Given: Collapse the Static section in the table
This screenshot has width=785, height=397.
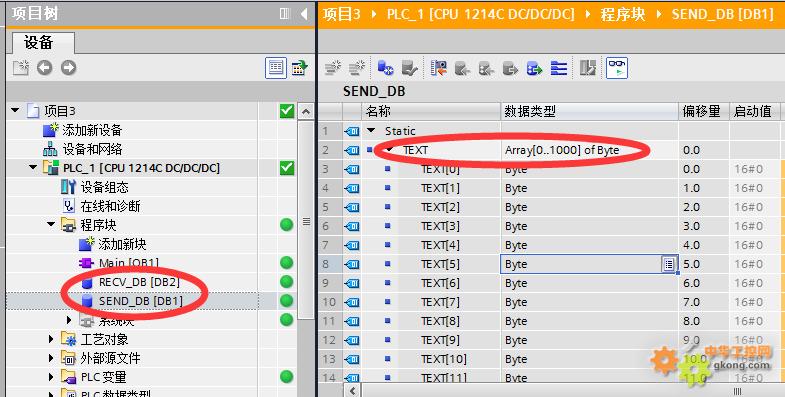Looking at the screenshot, I should 371,130.
